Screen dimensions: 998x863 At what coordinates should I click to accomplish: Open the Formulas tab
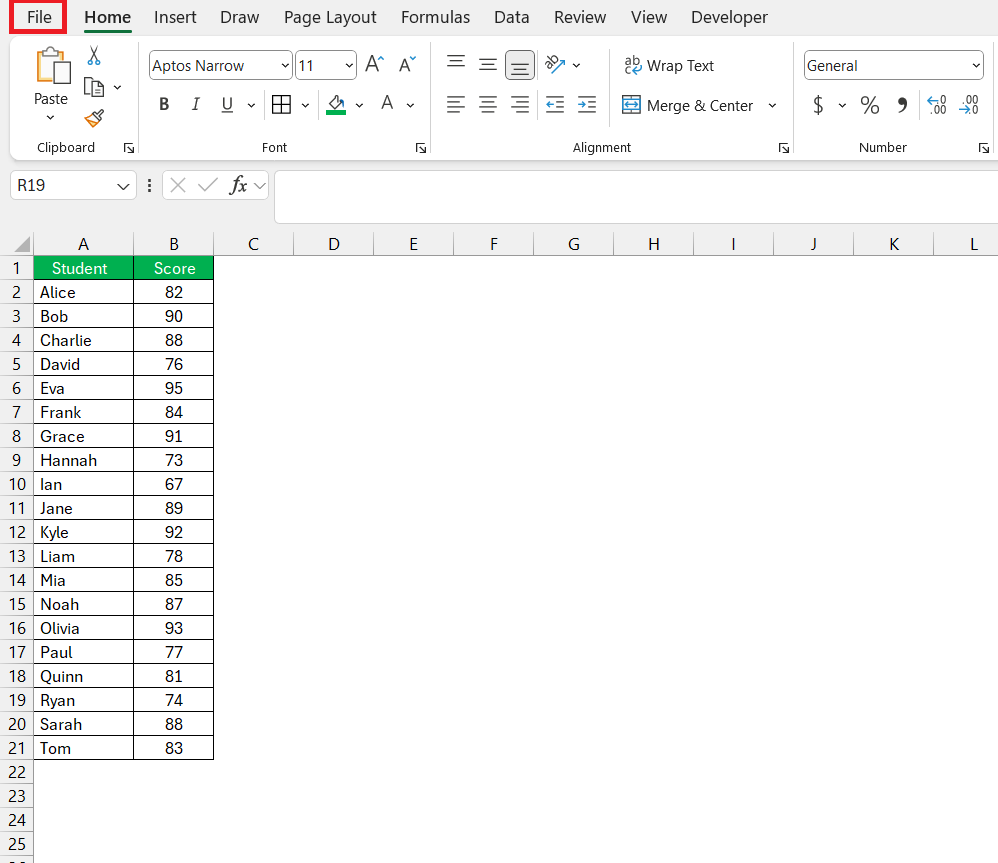435,17
